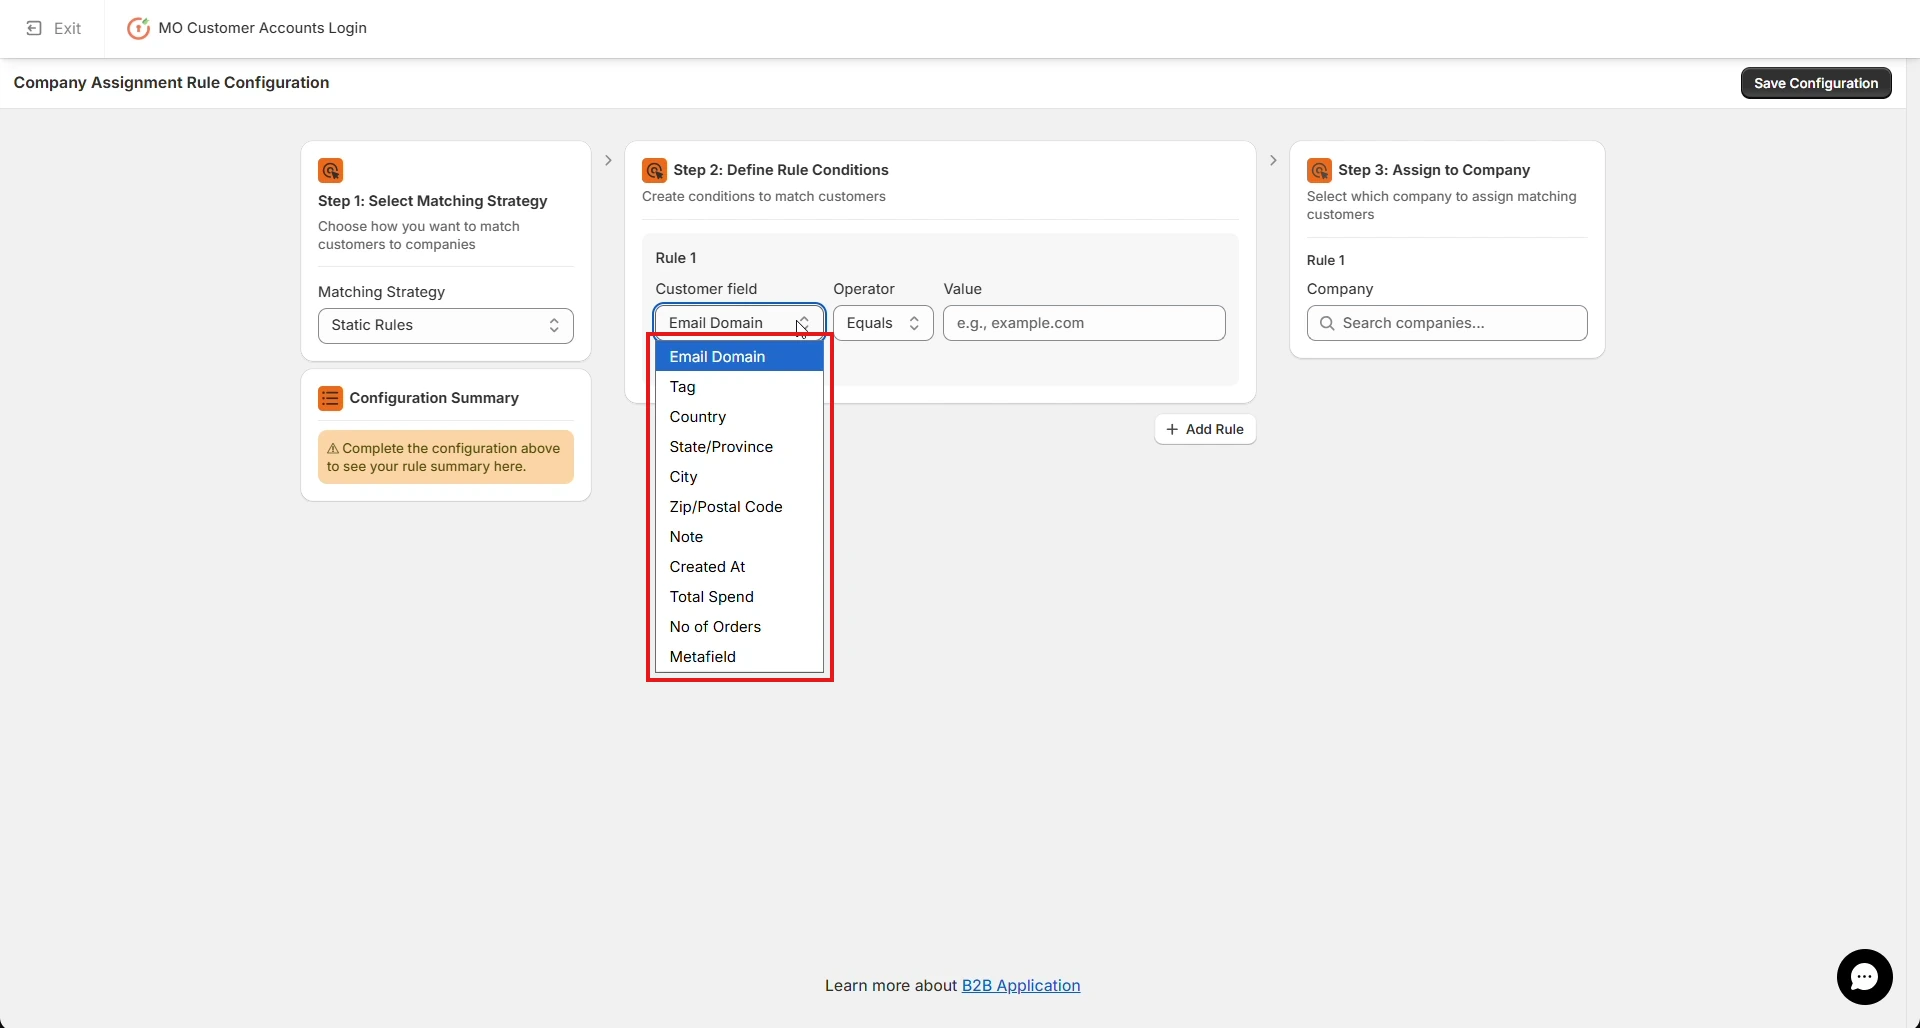Choose Country in the dropdown list
This screenshot has height=1028, width=1920.
point(739,417)
